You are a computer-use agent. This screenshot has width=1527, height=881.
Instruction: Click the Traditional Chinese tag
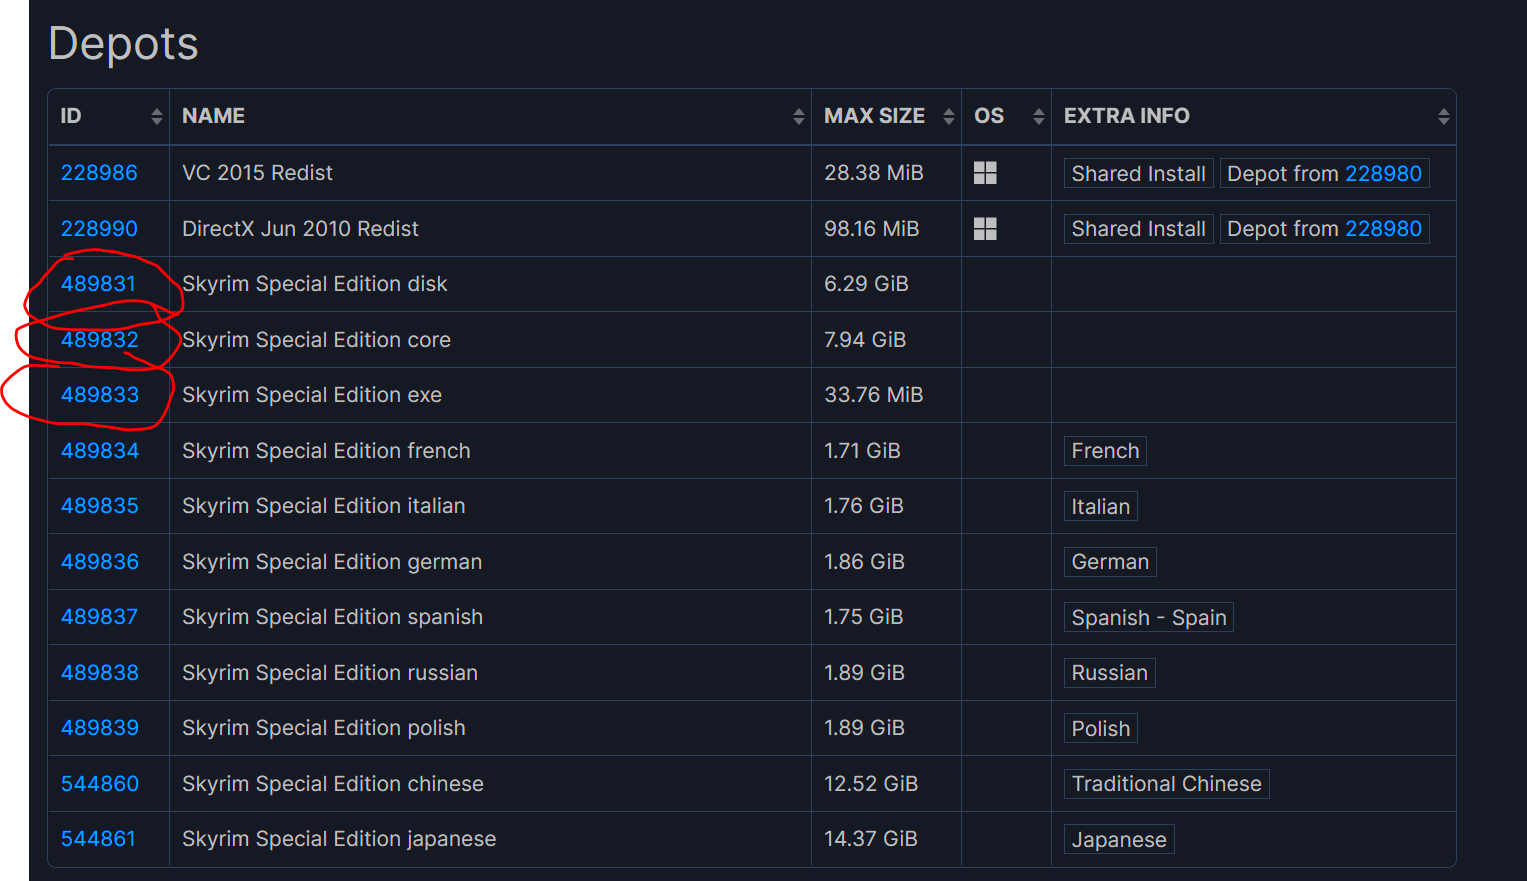click(1166, 784)
